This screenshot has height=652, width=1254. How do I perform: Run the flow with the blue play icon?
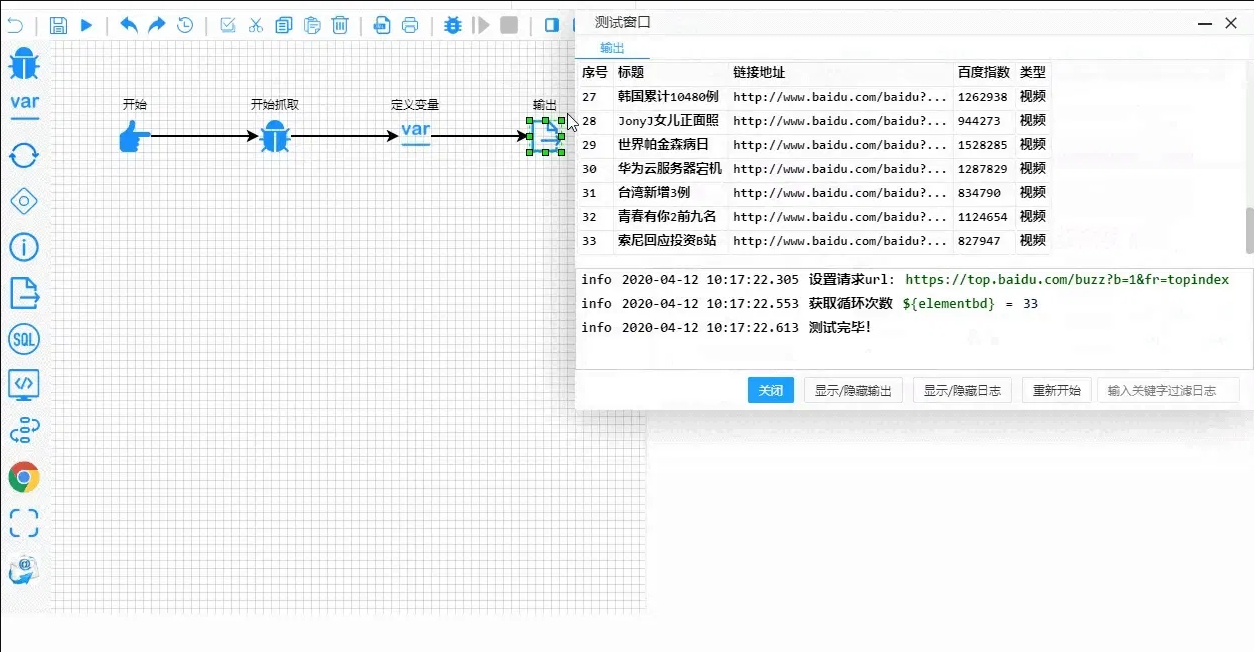click(x=86, y=25)
